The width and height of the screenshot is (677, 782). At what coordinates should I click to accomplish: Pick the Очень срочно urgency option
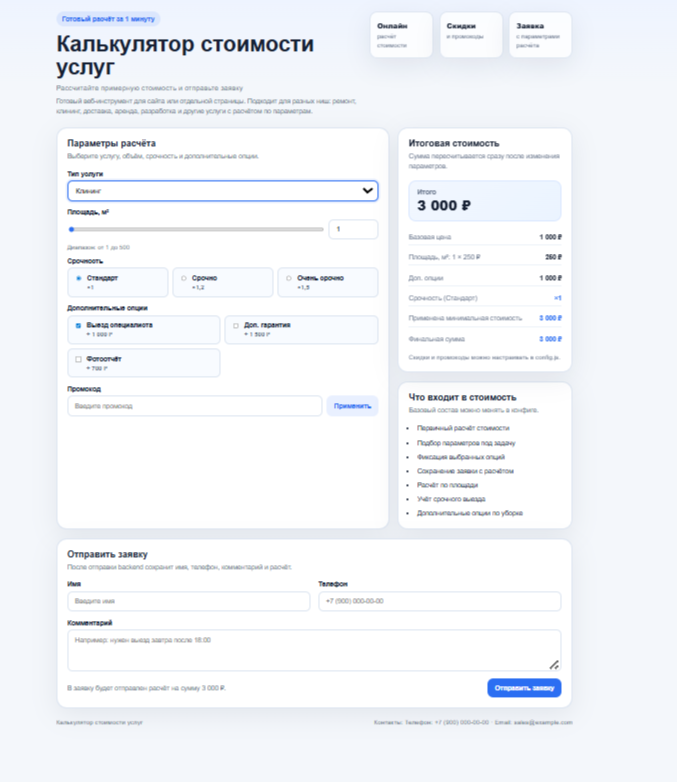click(x=289, y=278)
